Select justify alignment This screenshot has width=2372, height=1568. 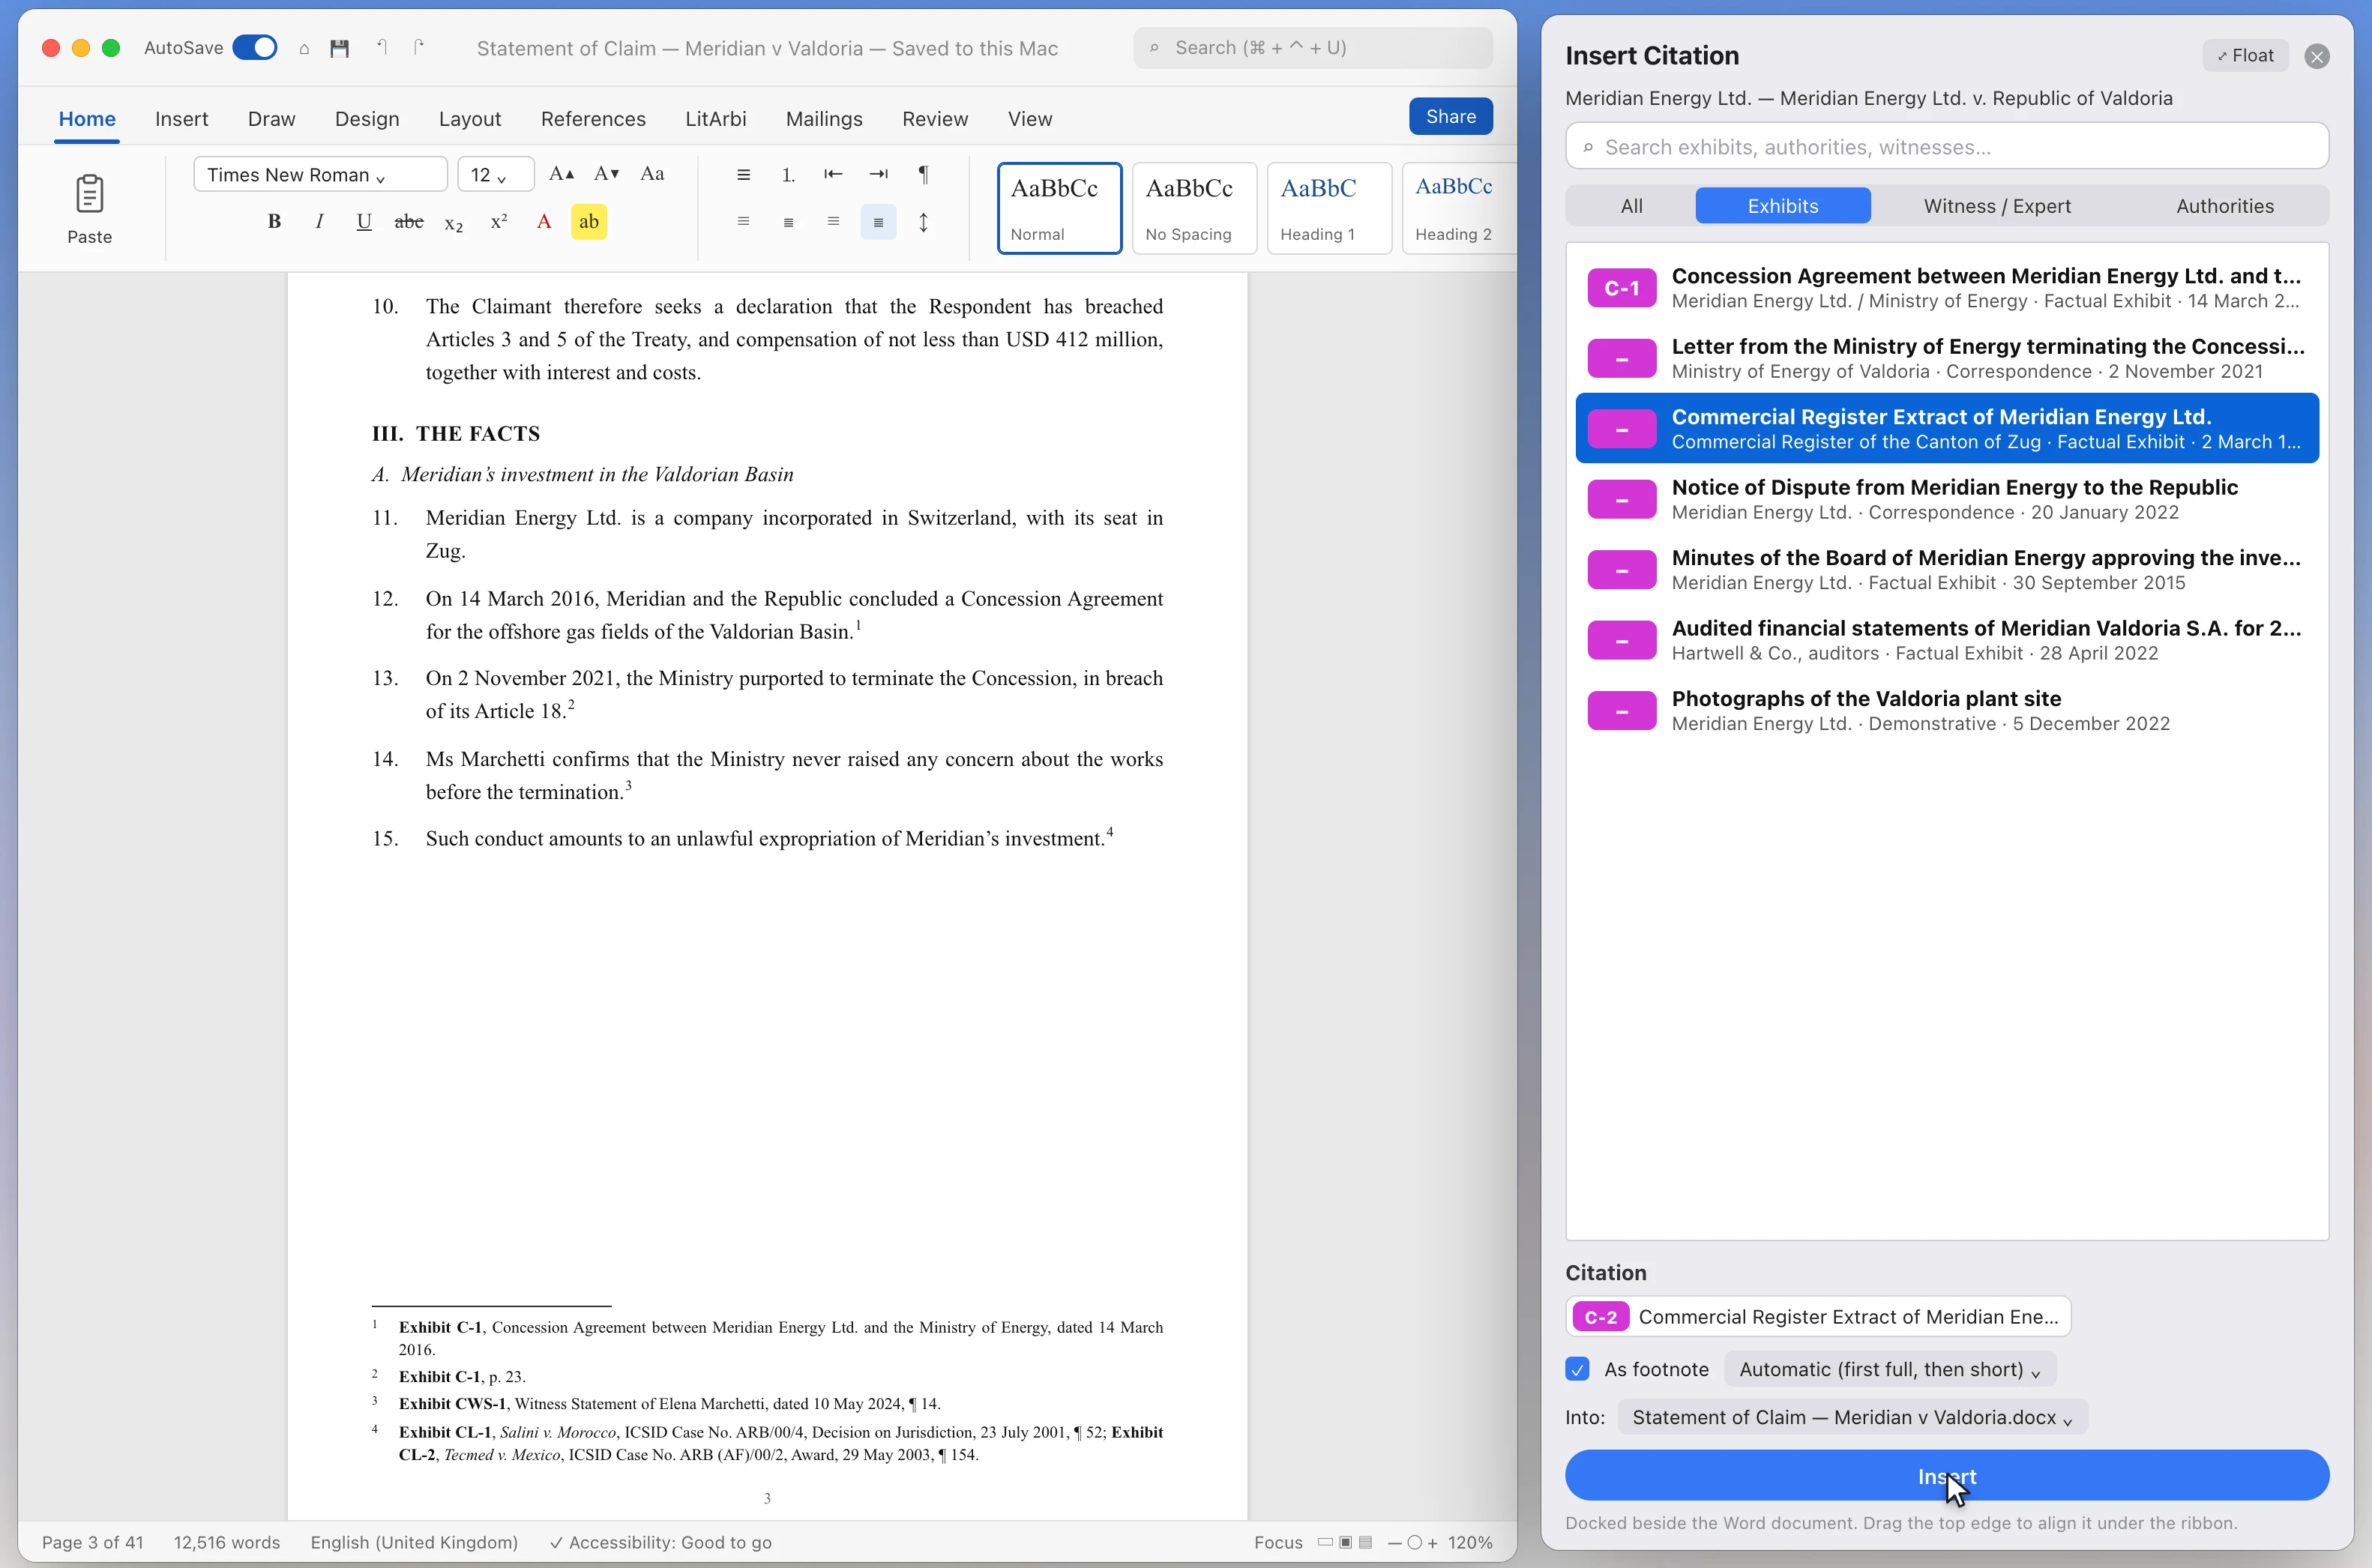point(878,222)
